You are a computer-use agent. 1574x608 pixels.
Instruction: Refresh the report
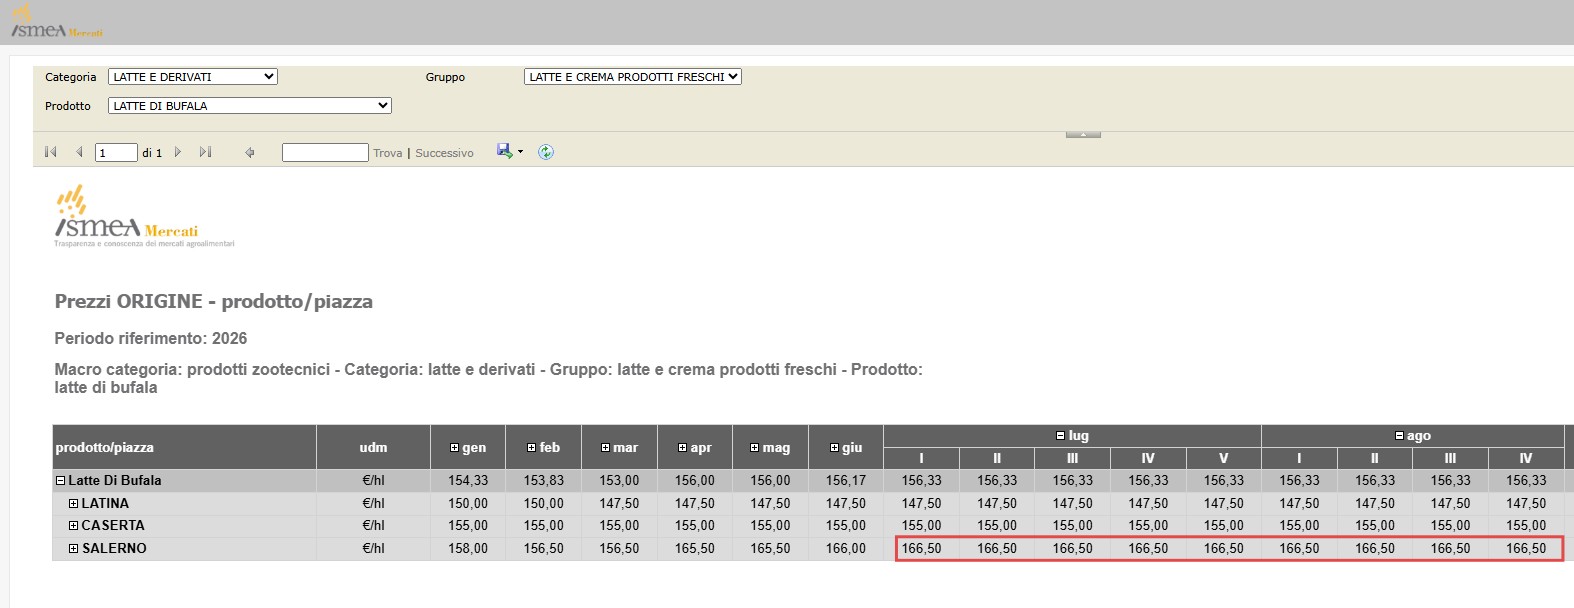coord(546,152)
